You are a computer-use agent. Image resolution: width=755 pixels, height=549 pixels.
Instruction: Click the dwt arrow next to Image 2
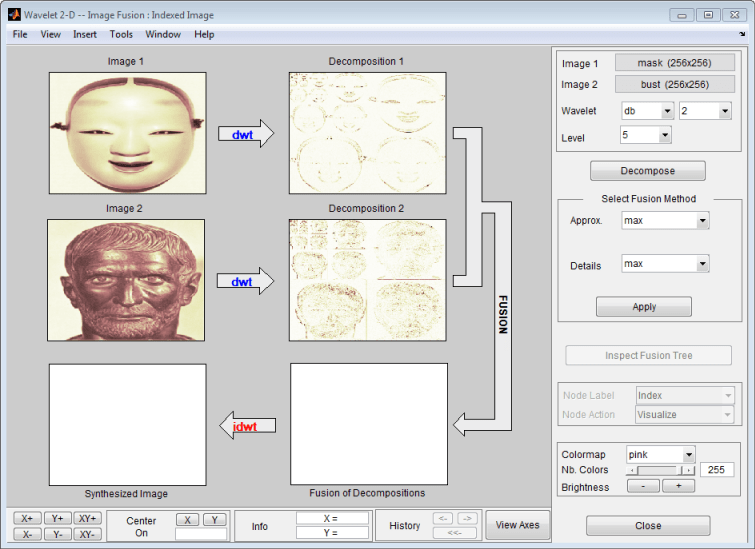point(246,281)
